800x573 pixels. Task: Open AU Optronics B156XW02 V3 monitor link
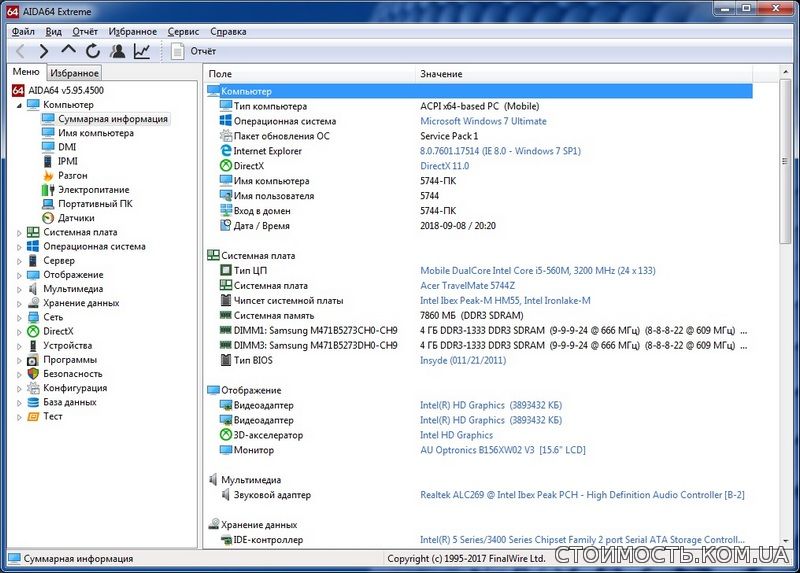[x=503, y=450]
